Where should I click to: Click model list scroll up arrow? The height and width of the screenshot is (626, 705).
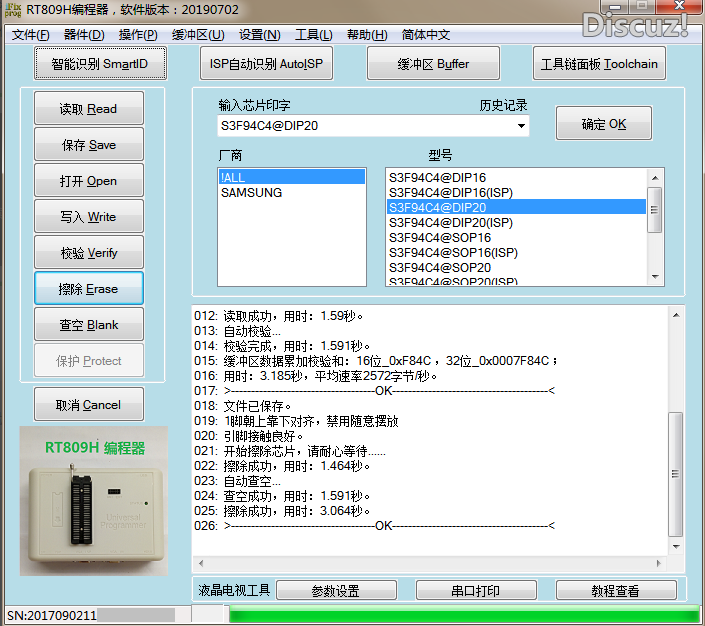point(655,178)
